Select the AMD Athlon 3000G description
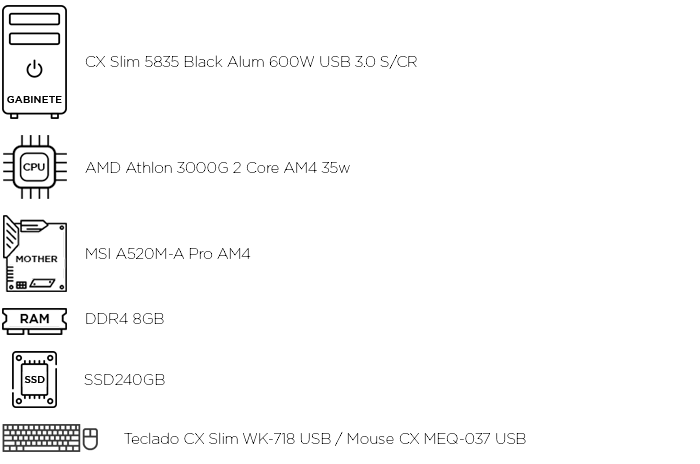Screen dimensions: 700x464 tap(217, 167)
